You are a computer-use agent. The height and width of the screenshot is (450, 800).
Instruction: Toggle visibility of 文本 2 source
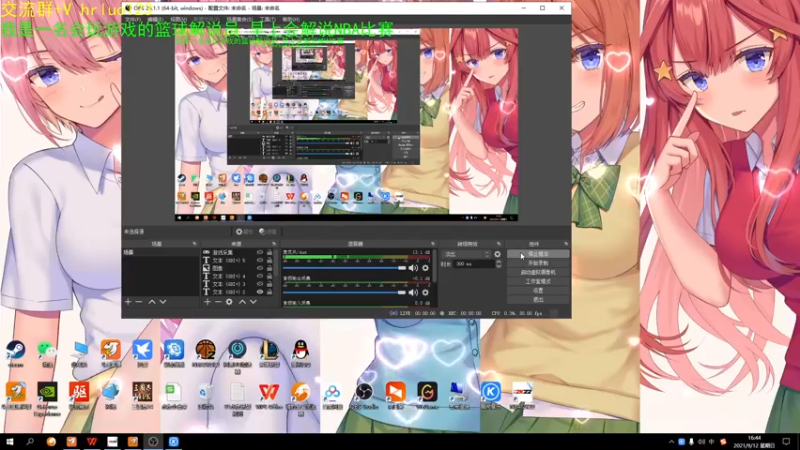[260, 292]
